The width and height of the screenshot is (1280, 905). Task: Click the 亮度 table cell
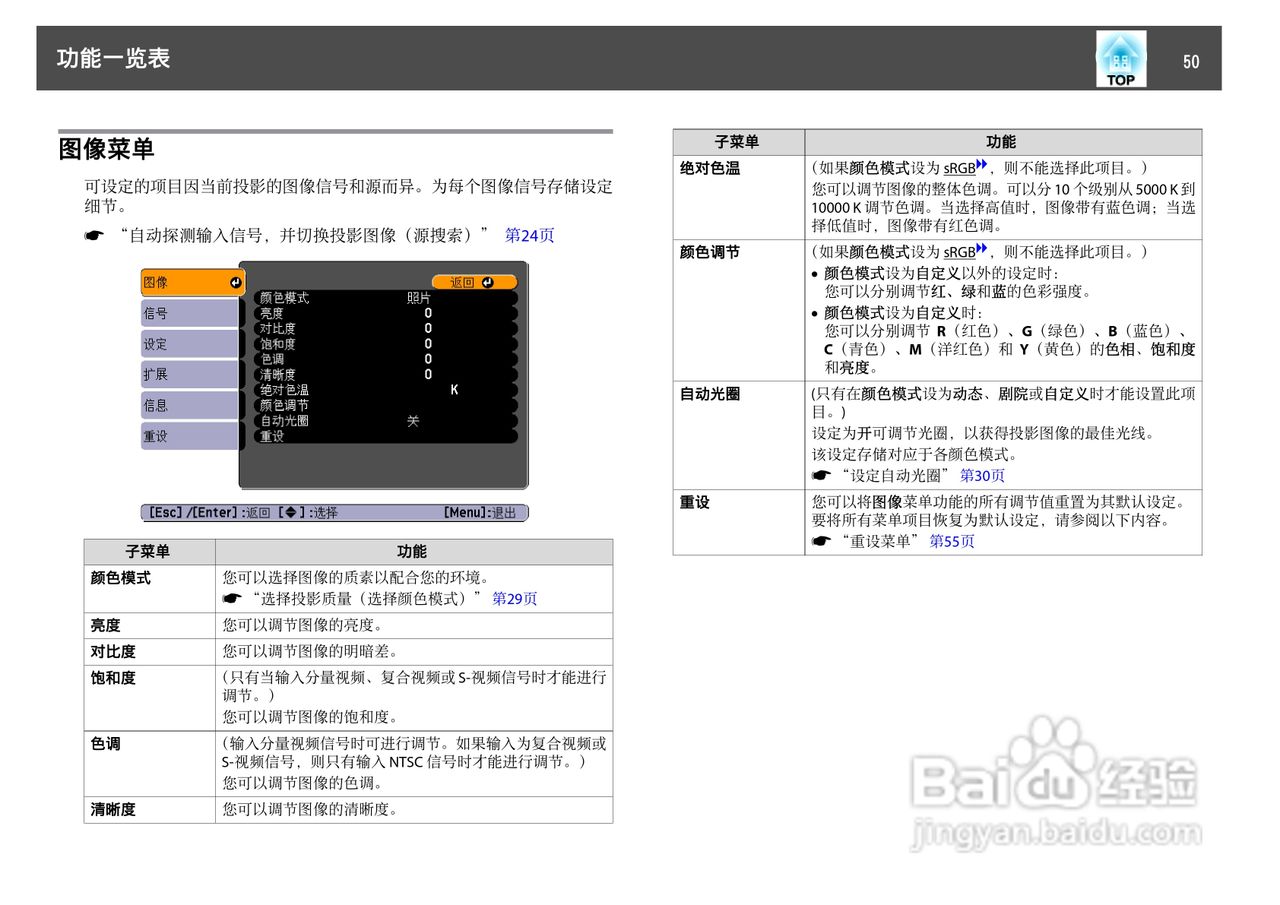[149, 625]
